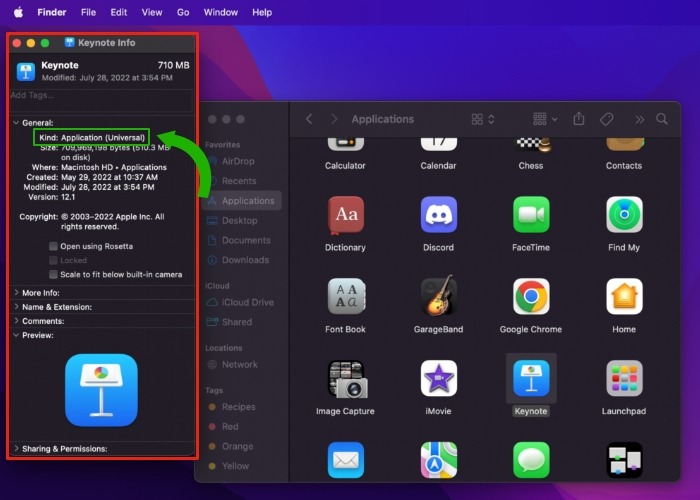Expand the Name & Extension section
This screenshot has height=500, width=700.
tap(16, 307)
